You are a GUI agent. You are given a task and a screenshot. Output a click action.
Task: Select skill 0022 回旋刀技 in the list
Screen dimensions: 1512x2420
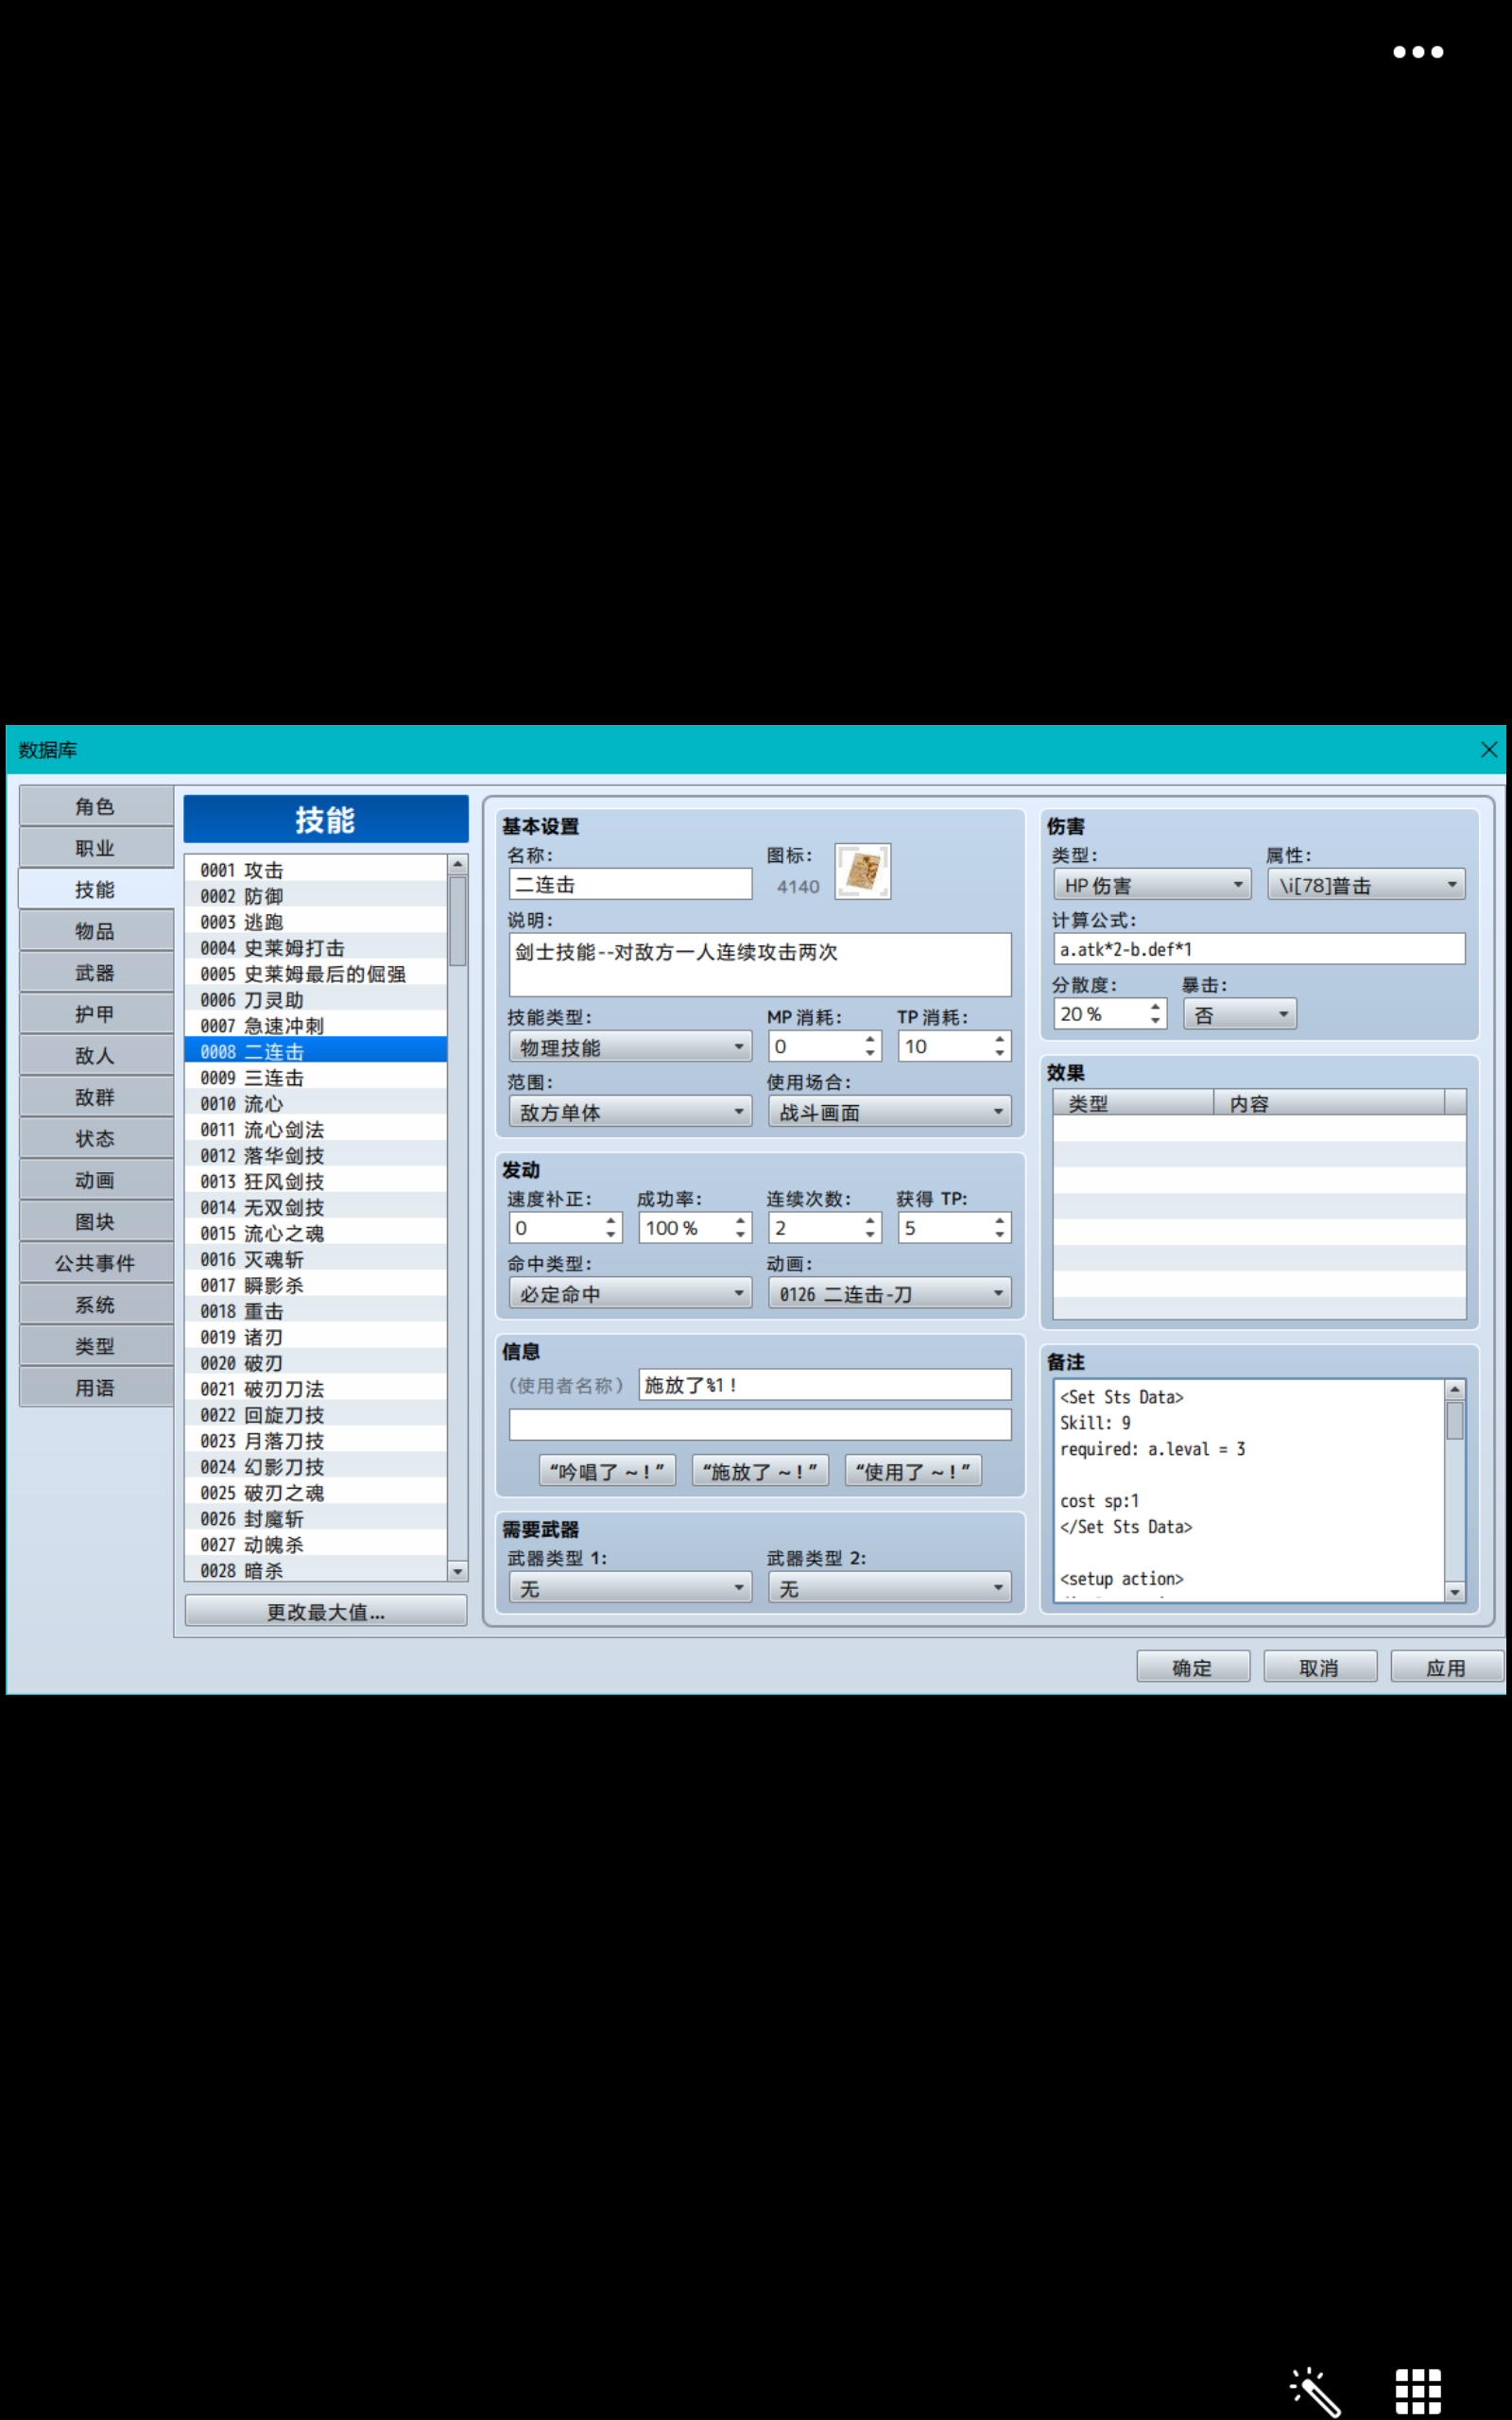click(x=316, y=1415)
